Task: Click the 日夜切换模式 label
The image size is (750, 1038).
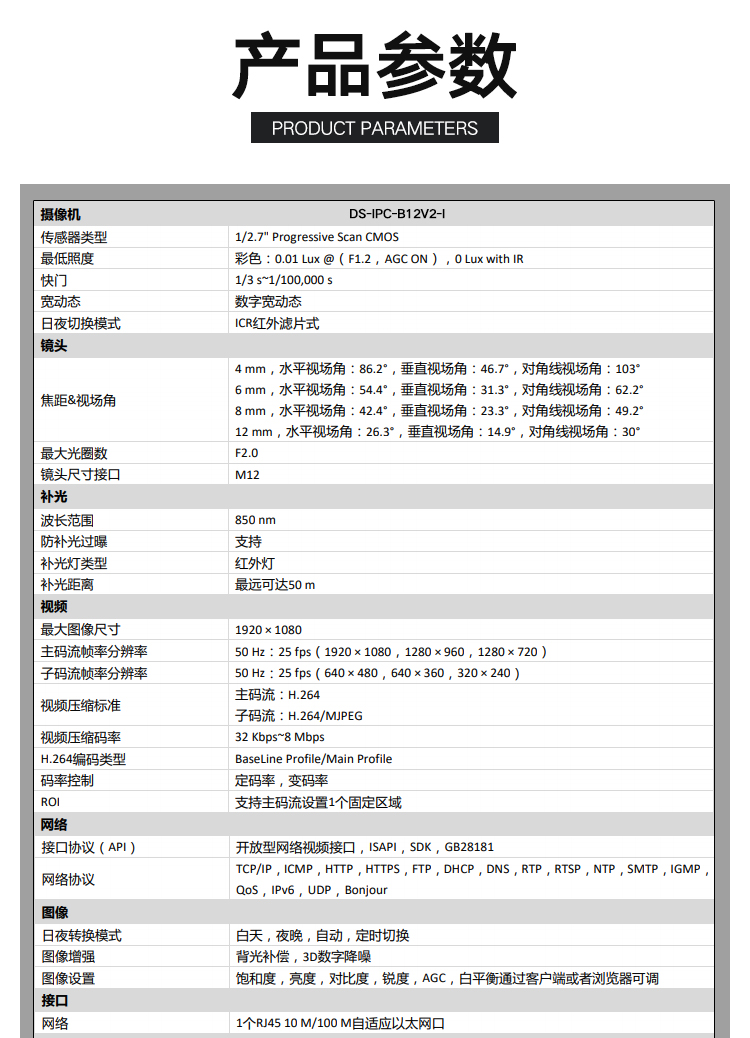Action: (80, 324)
